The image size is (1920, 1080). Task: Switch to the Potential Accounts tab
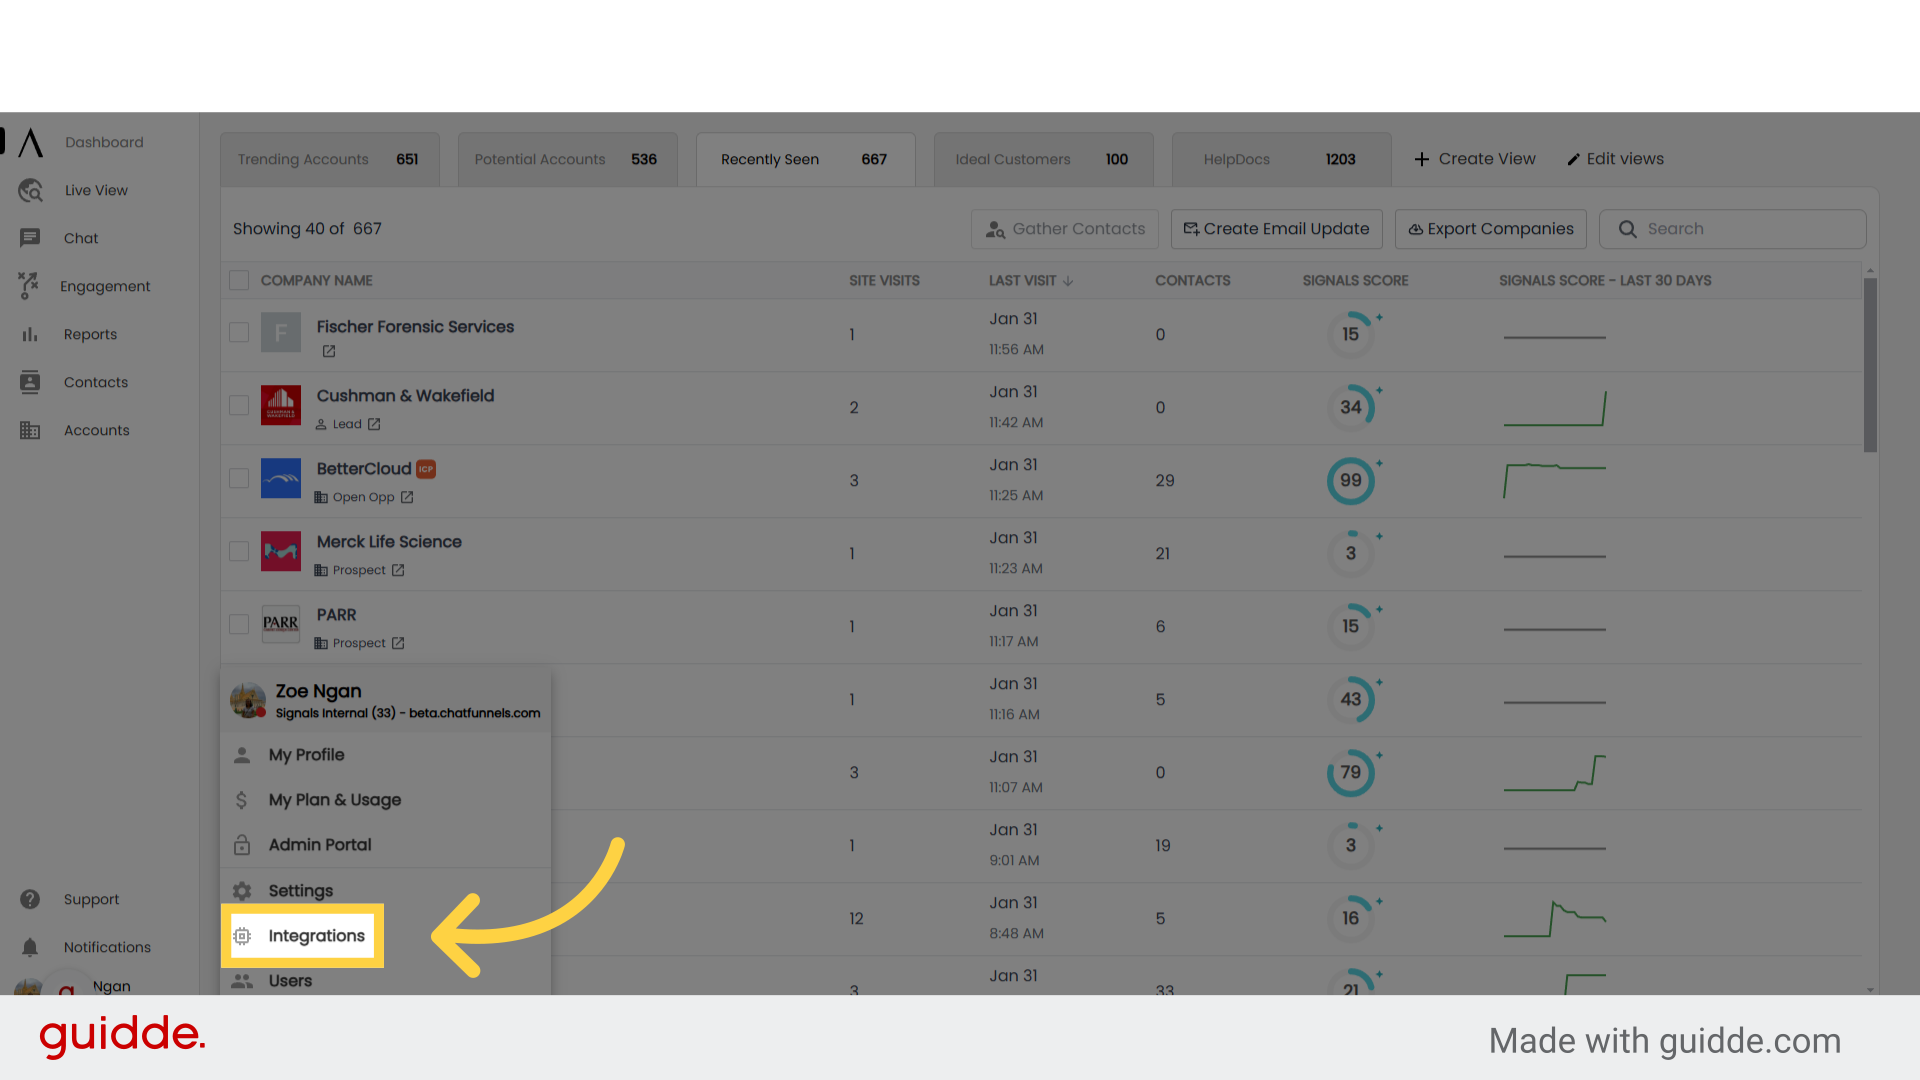pyautogui.click(x=567, y=159)
